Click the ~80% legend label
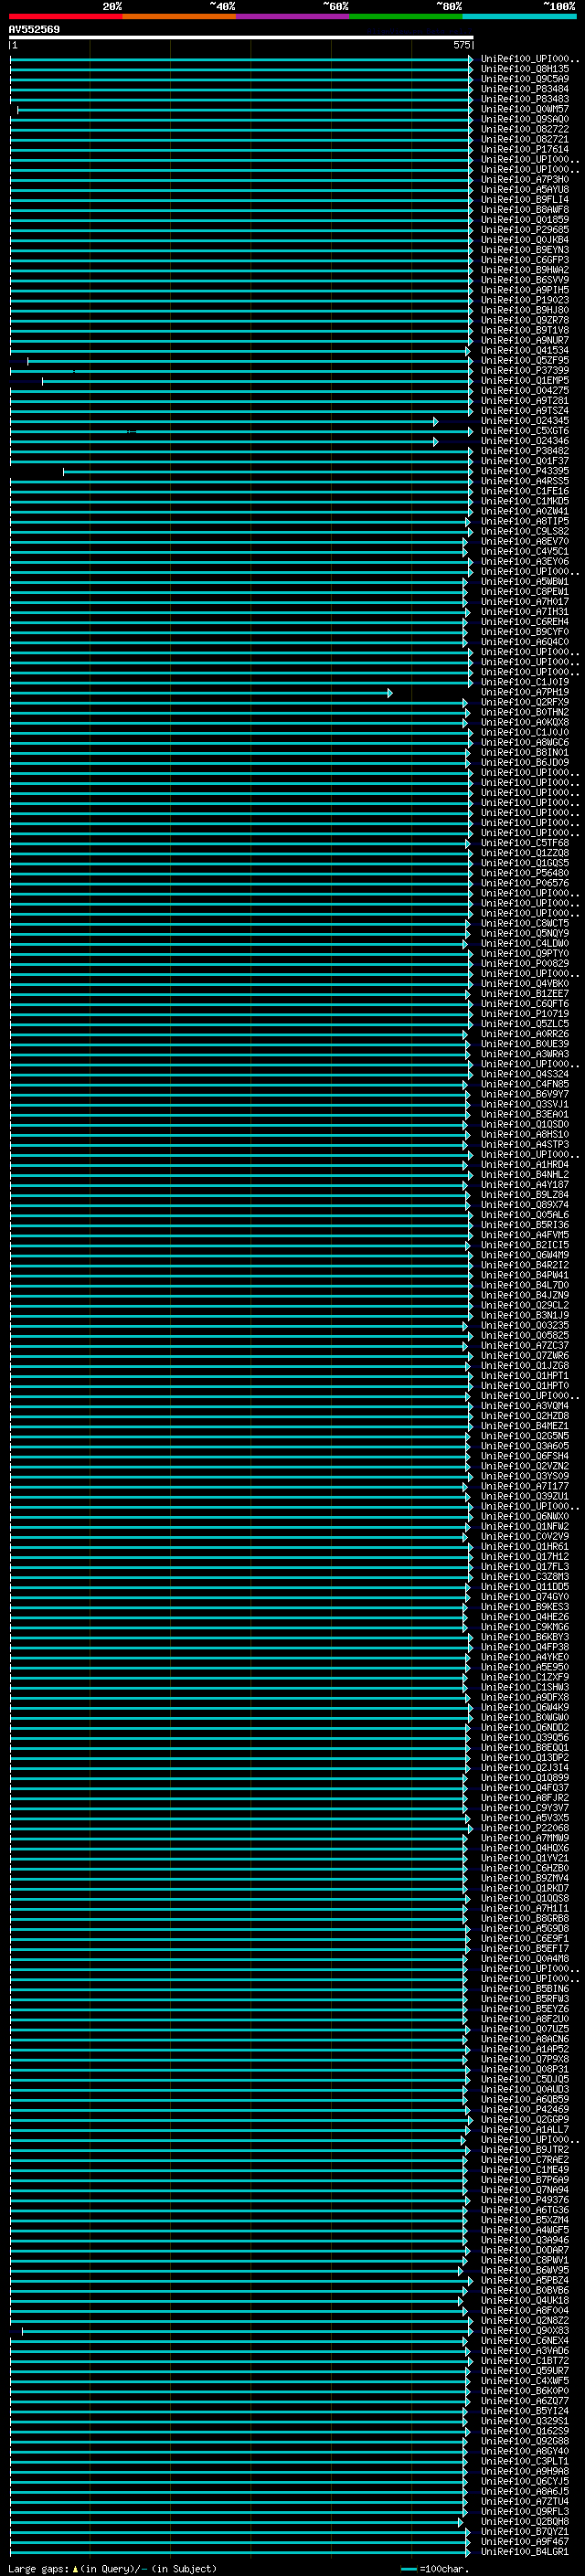The width and height of the screenshot is (585, 2576). pyautogui.click(x=449, y=6)
